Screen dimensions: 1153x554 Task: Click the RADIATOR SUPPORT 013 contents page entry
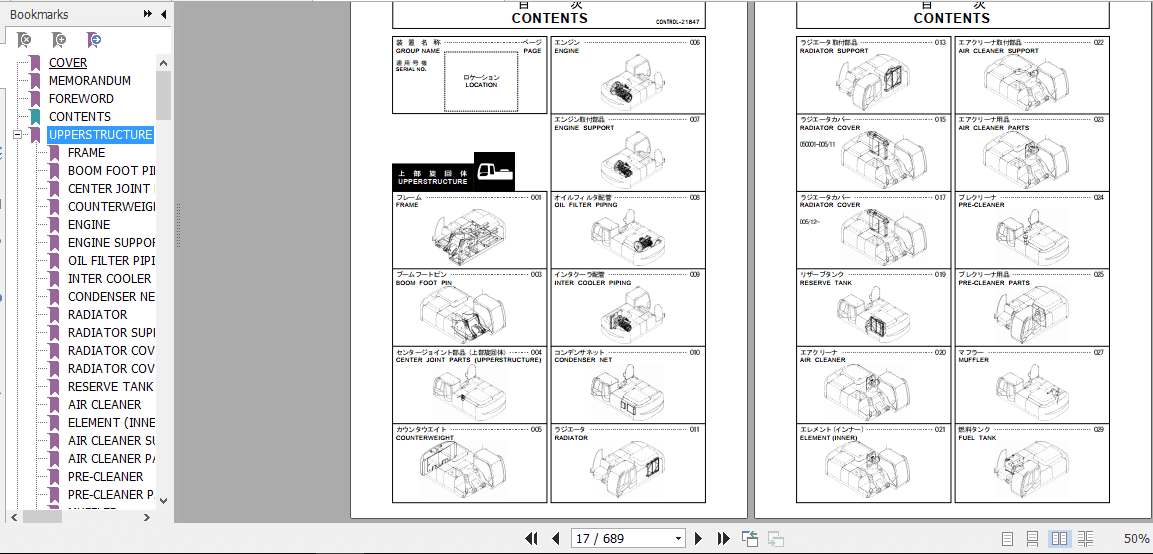tap(874, 75)
